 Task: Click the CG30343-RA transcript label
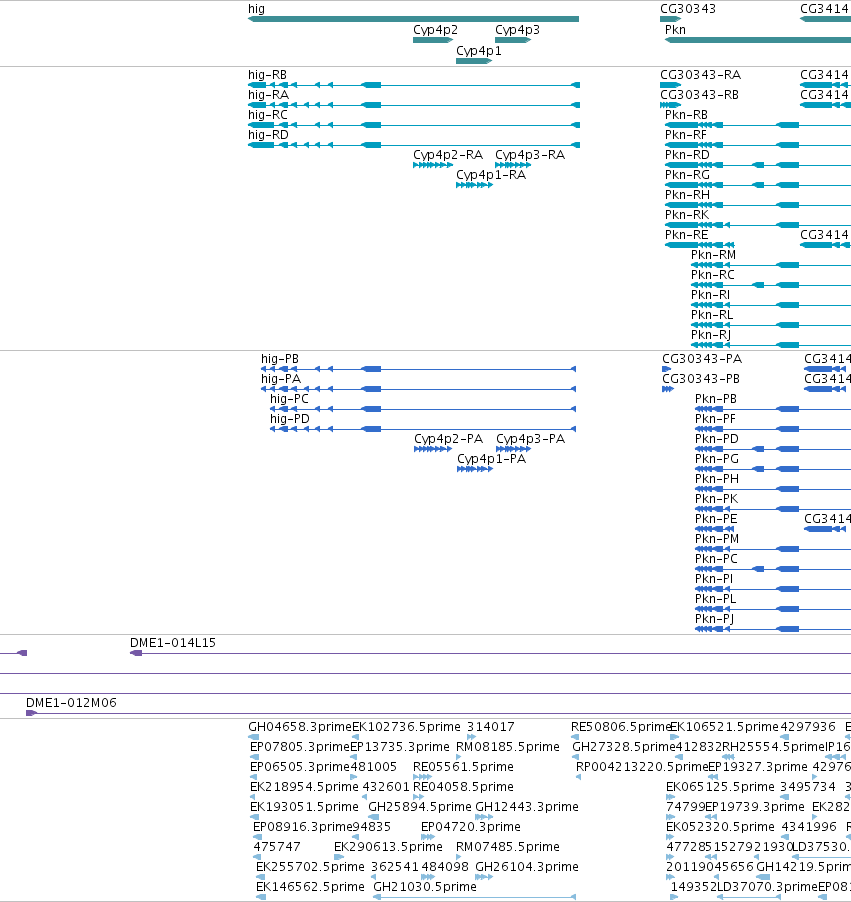(x=700, y=75)
